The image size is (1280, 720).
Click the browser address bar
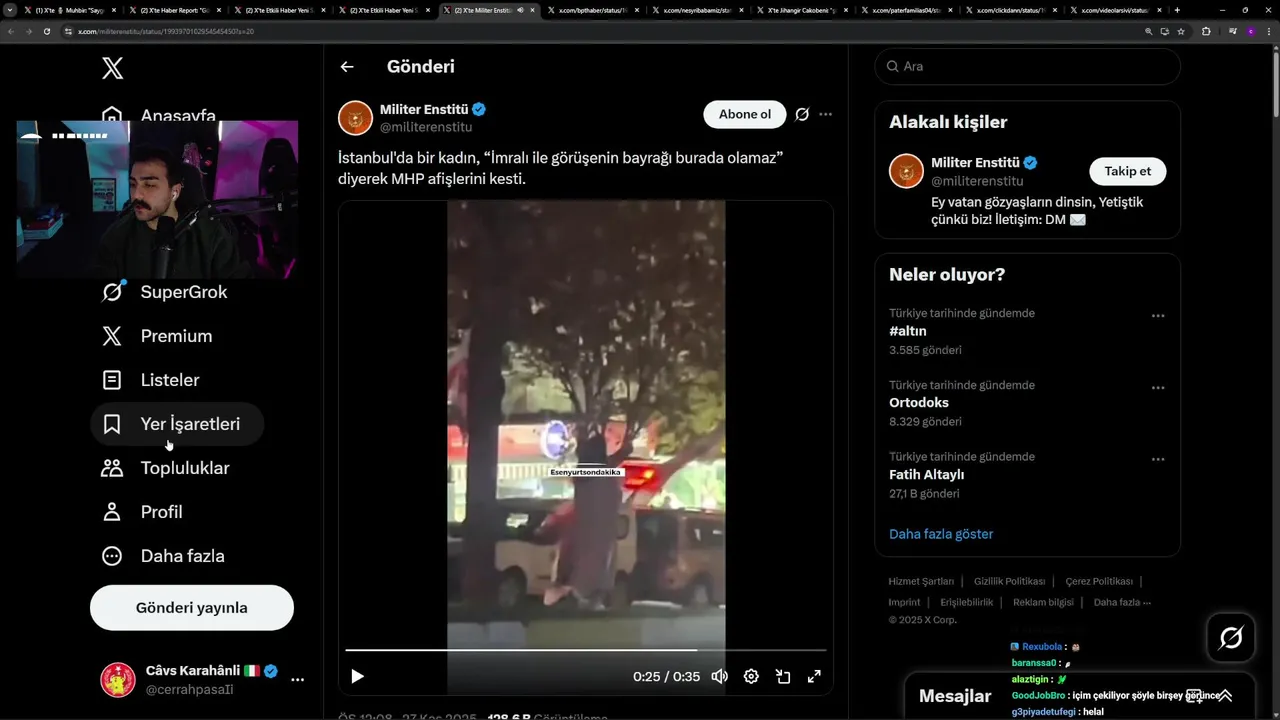pyautogui.click(x=600, y=31)
